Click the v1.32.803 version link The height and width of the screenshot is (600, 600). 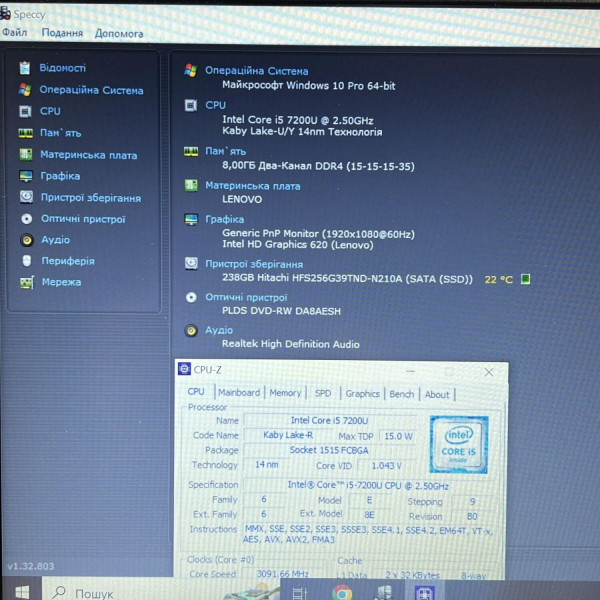pyautogui.click(x=31, y=566)
